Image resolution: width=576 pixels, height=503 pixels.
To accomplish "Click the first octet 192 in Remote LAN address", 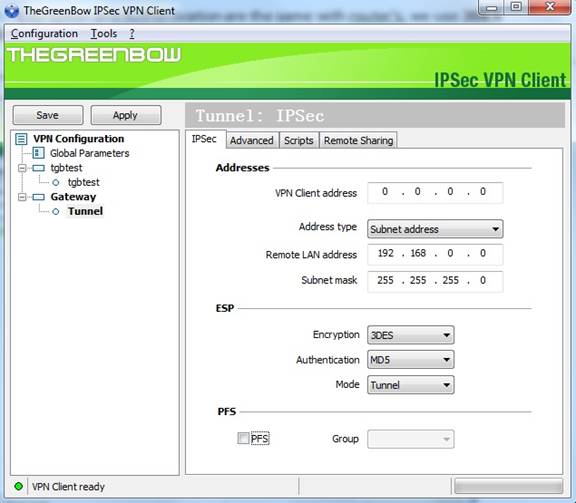I will click(385, 253).
